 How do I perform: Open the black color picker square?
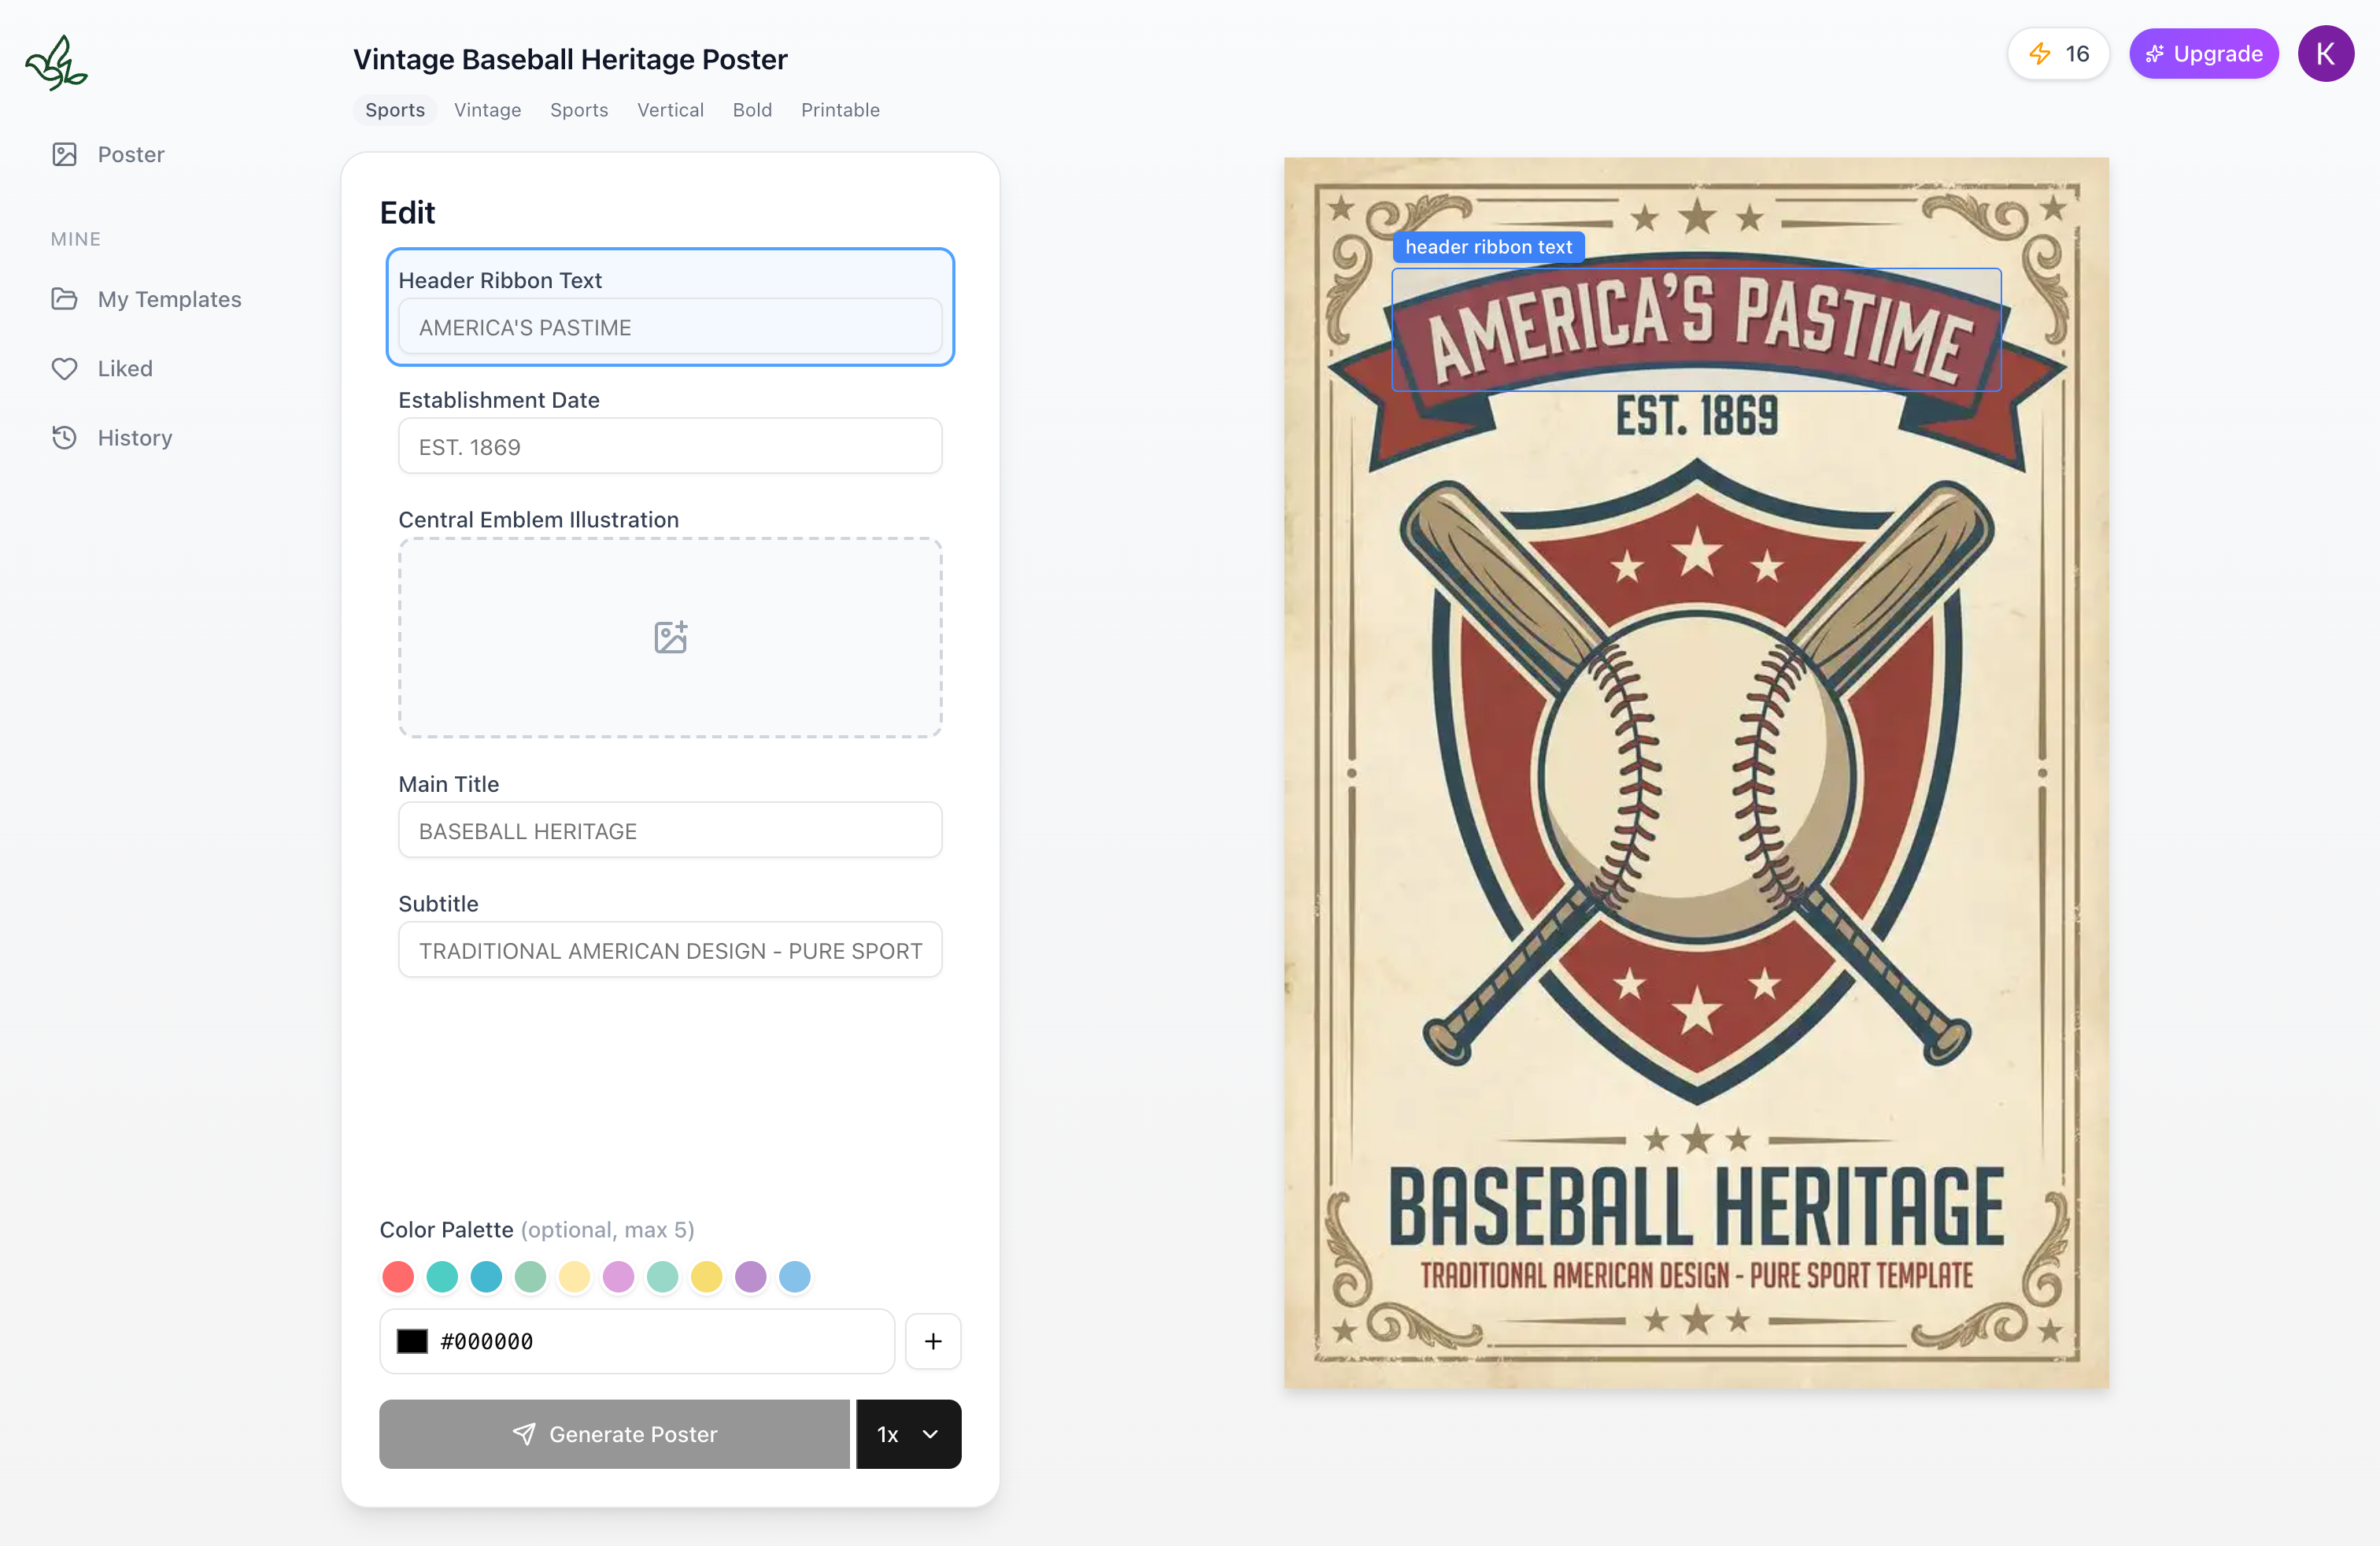click(x=412, y=1341)
